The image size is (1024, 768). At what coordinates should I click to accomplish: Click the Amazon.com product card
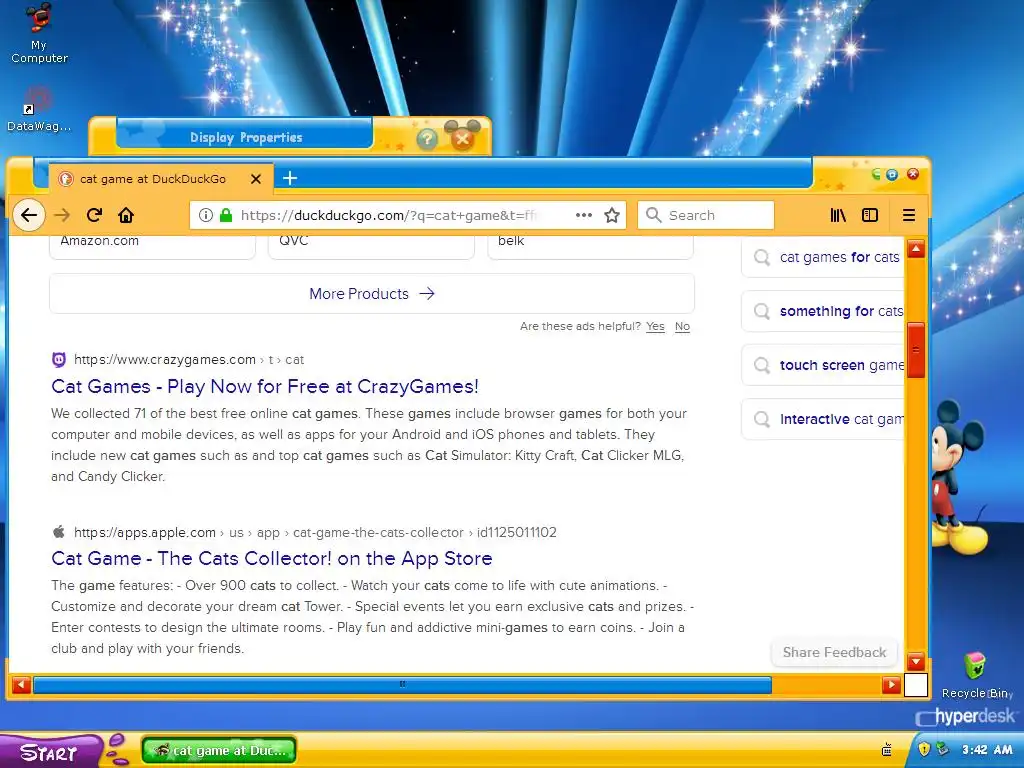point(152,247)
